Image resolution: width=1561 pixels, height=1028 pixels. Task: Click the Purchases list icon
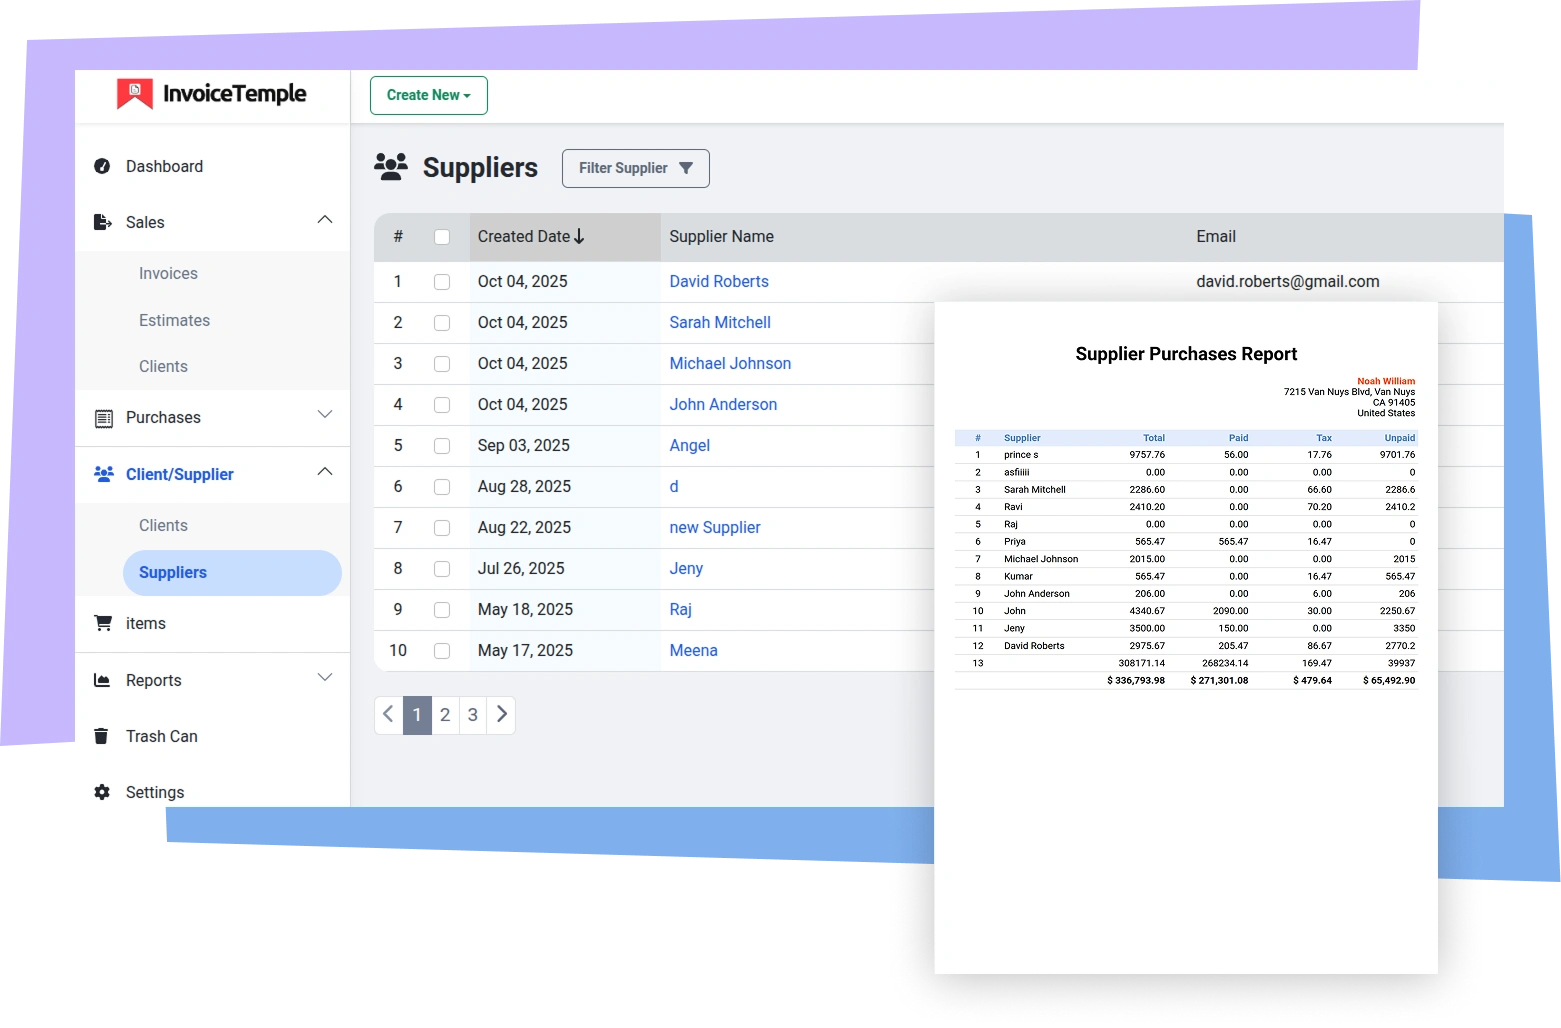103,418
